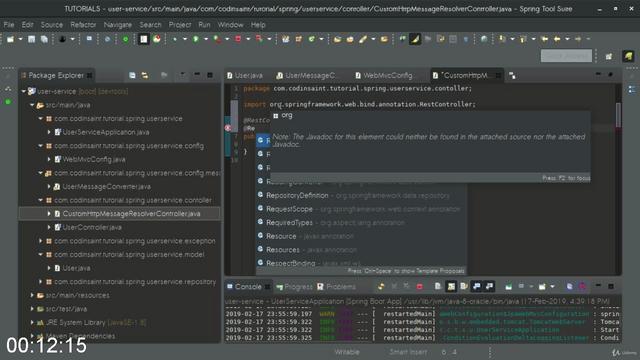640x360 pixels.
Task: Click the Debug bug icon in toolbar
Action: click(174, 39)
